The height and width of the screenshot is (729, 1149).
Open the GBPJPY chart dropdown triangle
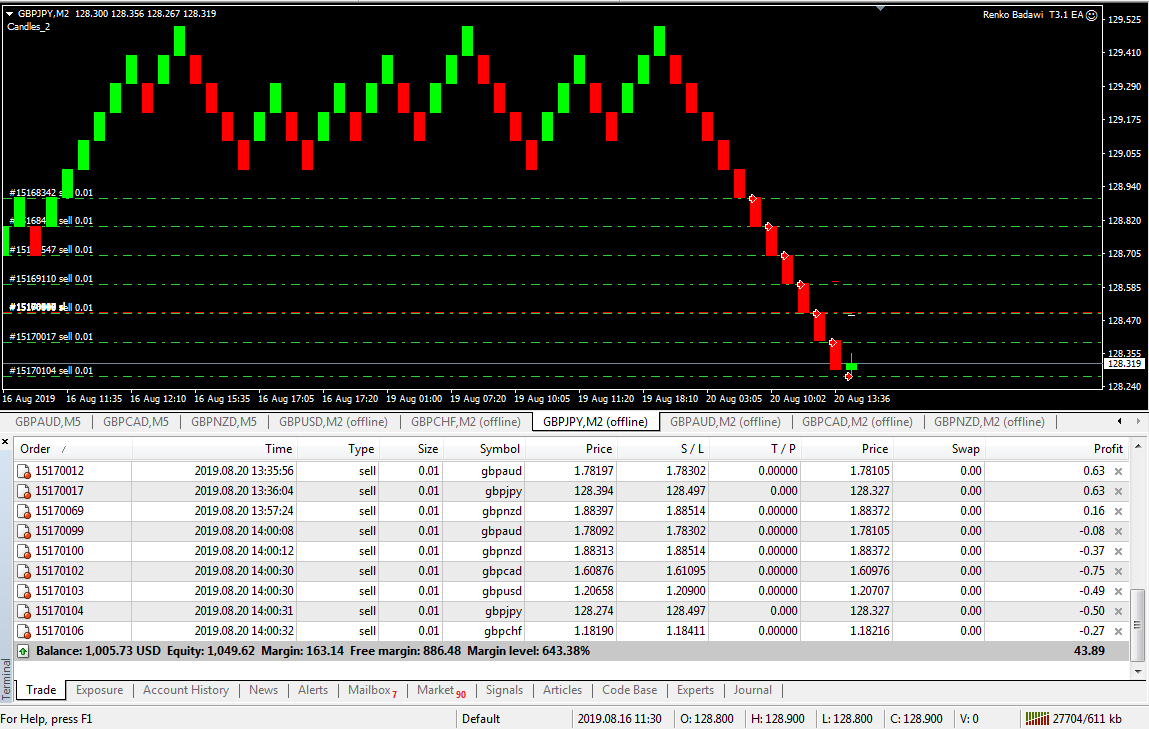click(x=10, y=14)
